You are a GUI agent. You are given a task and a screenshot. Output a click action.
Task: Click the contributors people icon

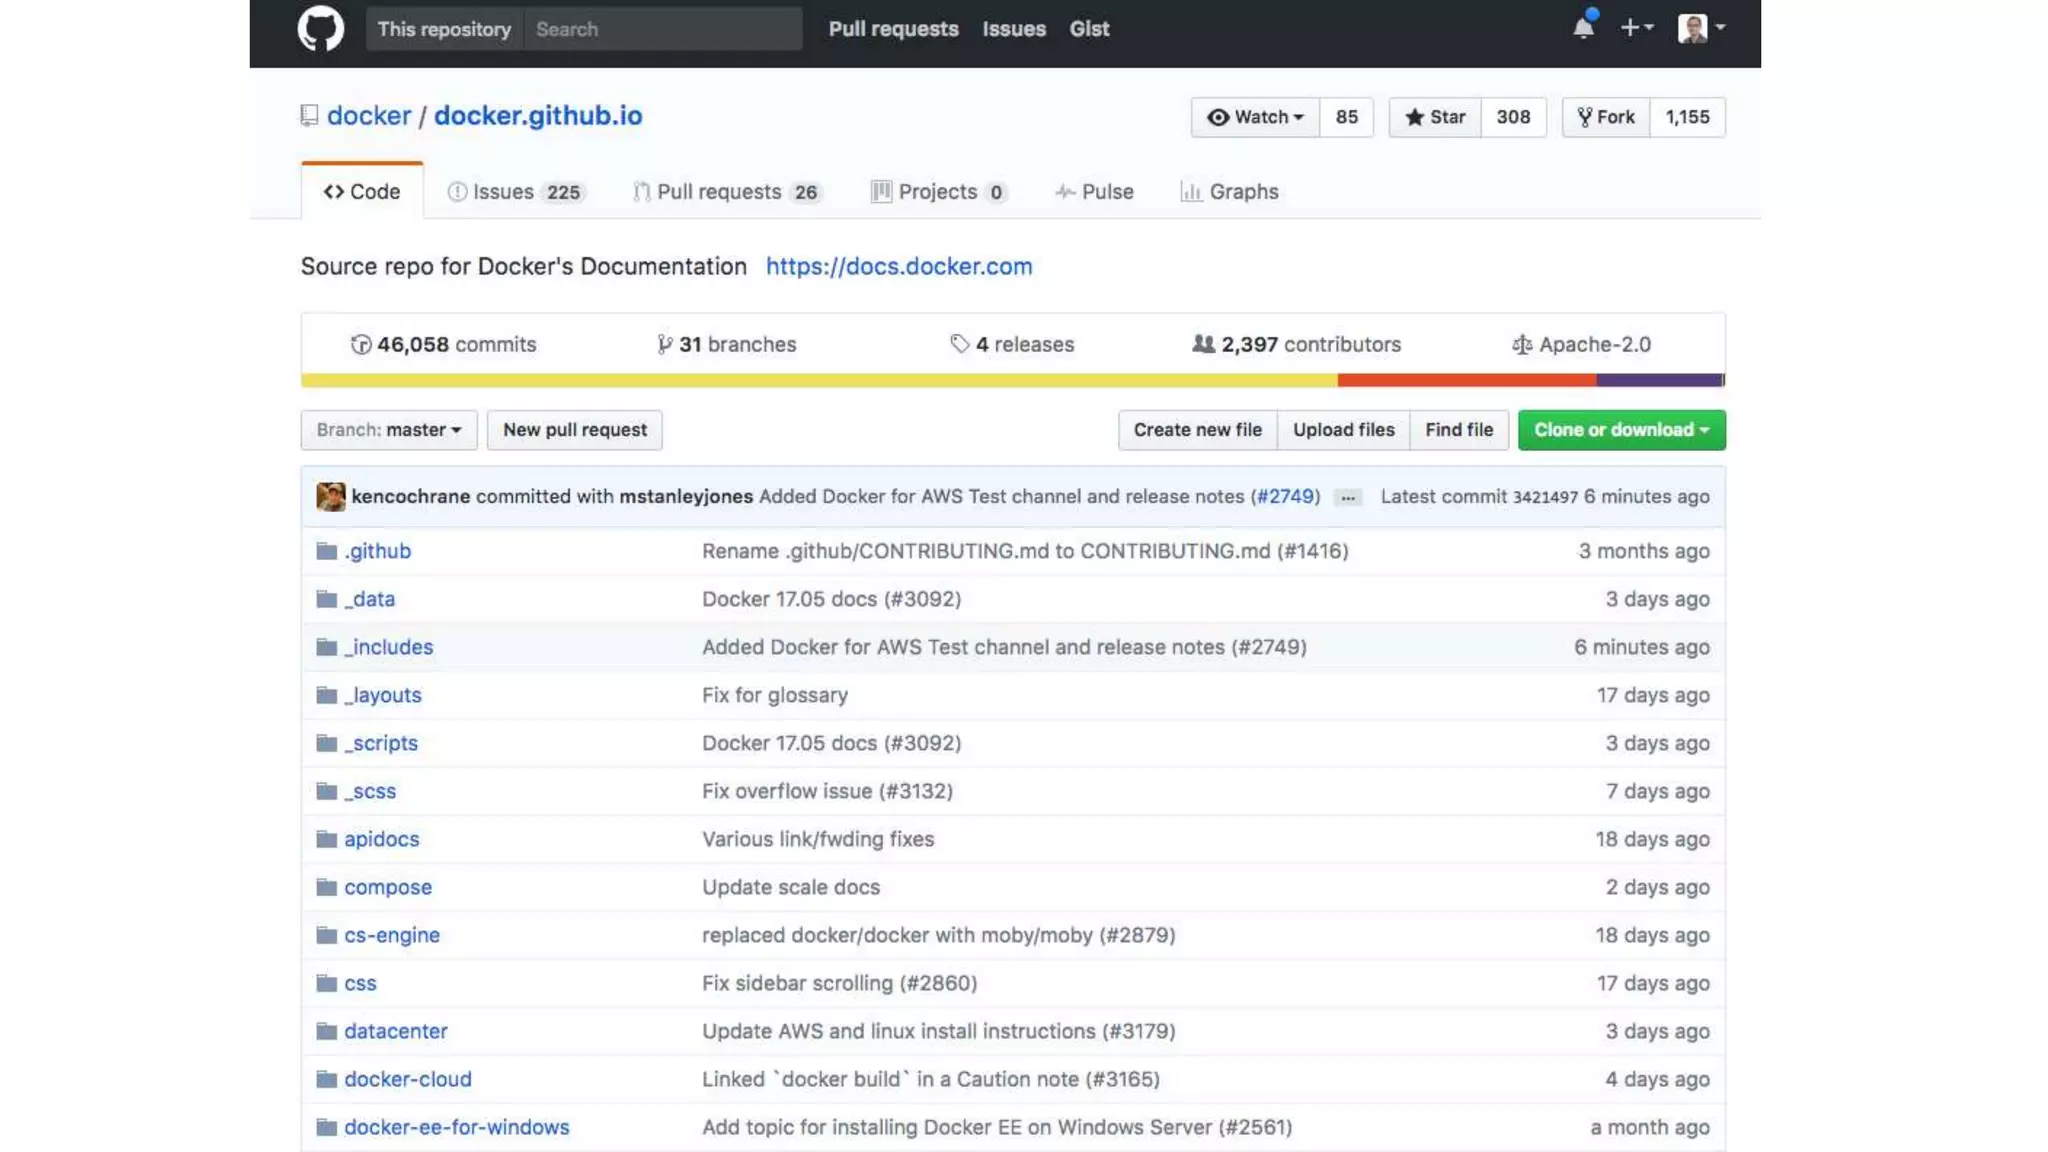point(1203,344)
